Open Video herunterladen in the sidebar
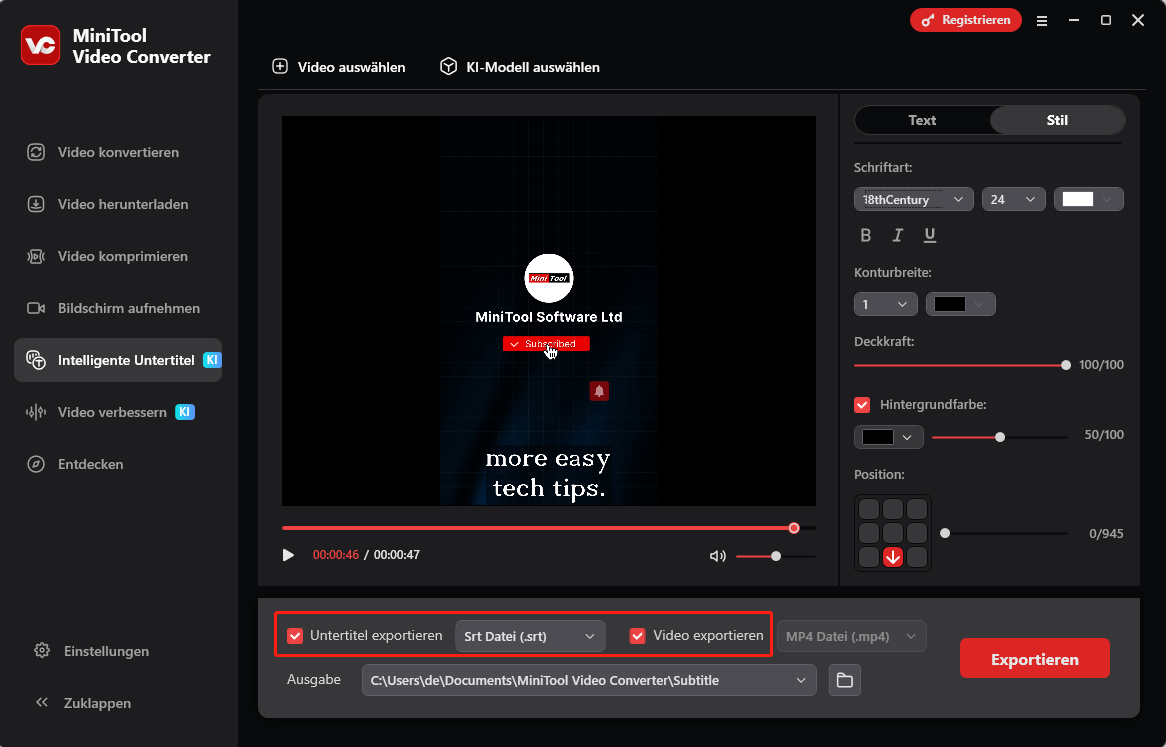Viewport: 1166px width, 747px height. point(117,204)
